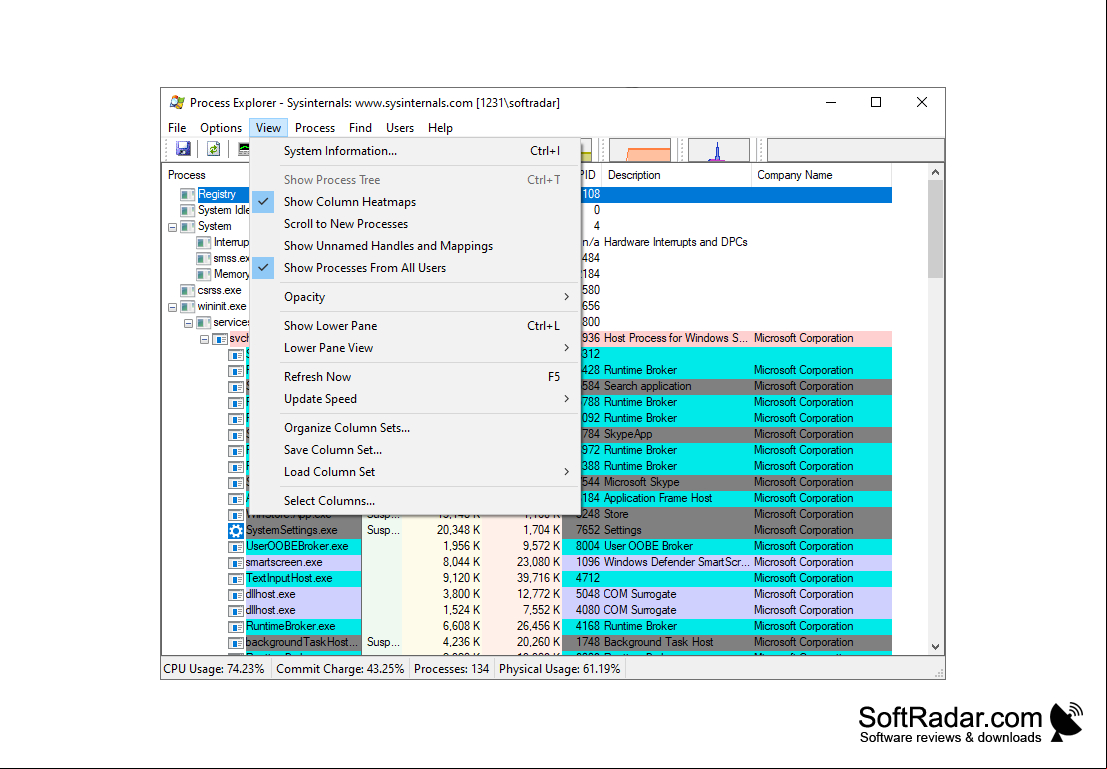Image resolution: width=1107 pixels, height=769 pixels.
Task: Click the smartscreen.exe process icon
Action: click(236, 563)
